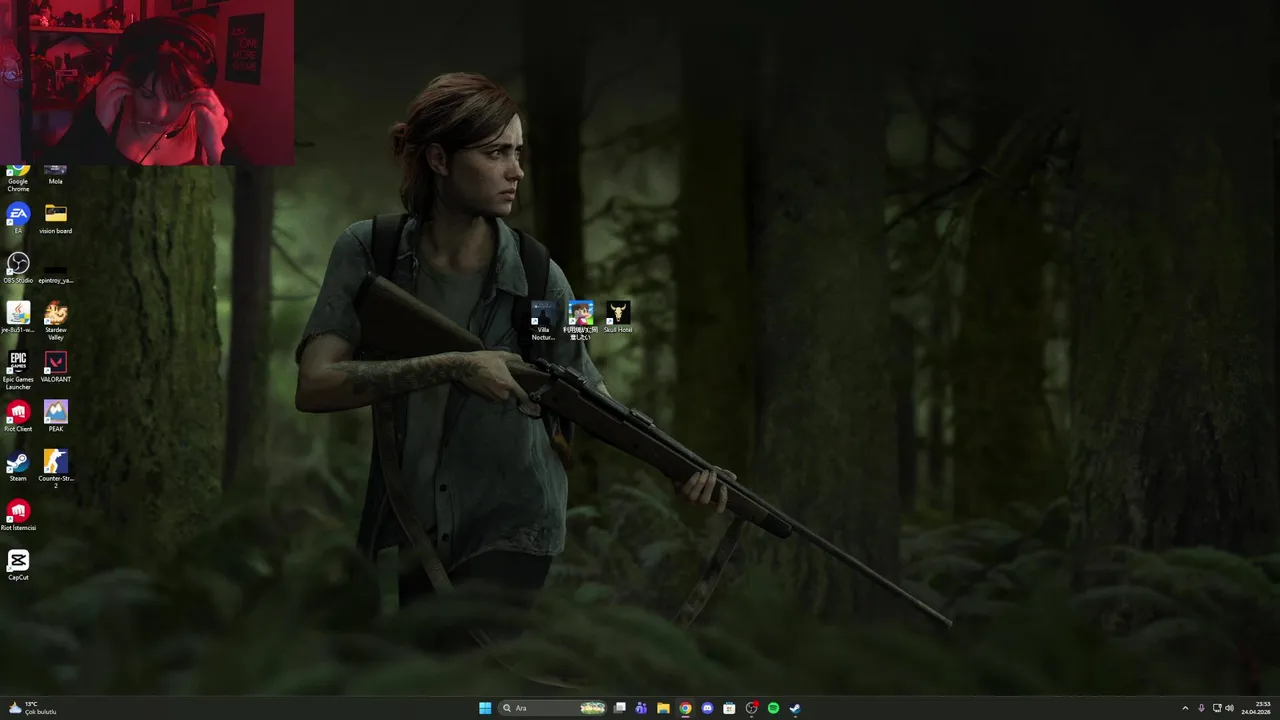Select the CapCut desktop shortcut
The image size is (1280, 720).
18,565
